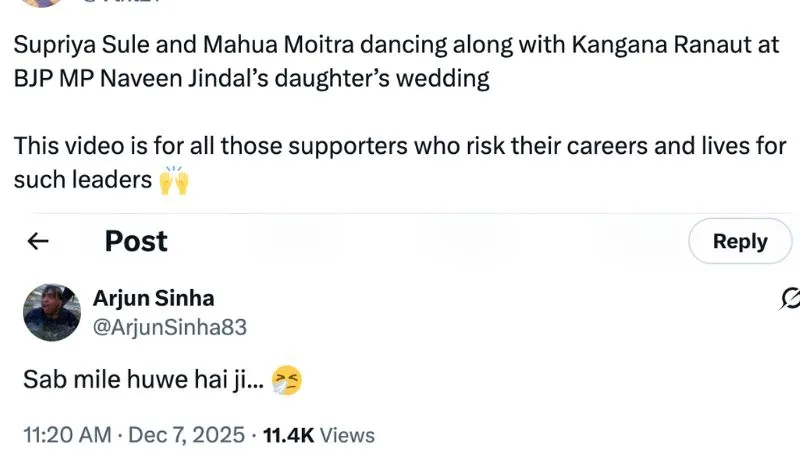Click the Dec 7, 2025 date
800x450 pixels.
tap(187, 435)
